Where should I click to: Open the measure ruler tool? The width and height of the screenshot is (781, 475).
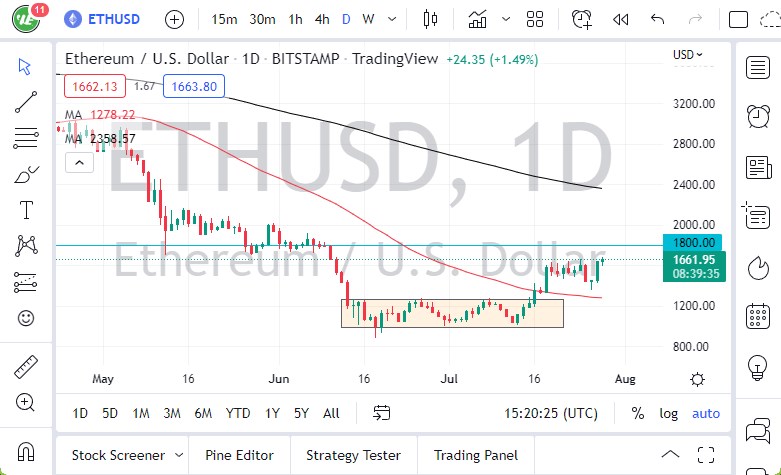coord(26,367)
